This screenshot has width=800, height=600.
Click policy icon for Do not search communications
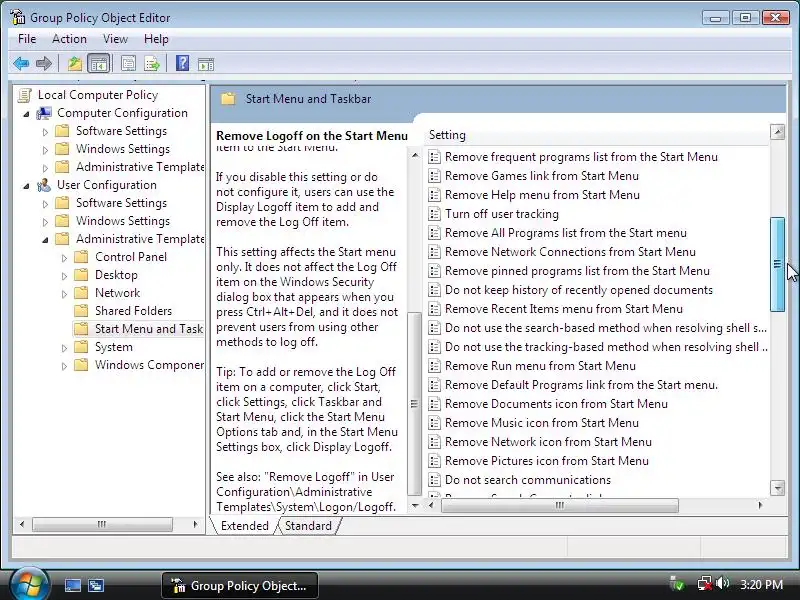coord(434,480)
